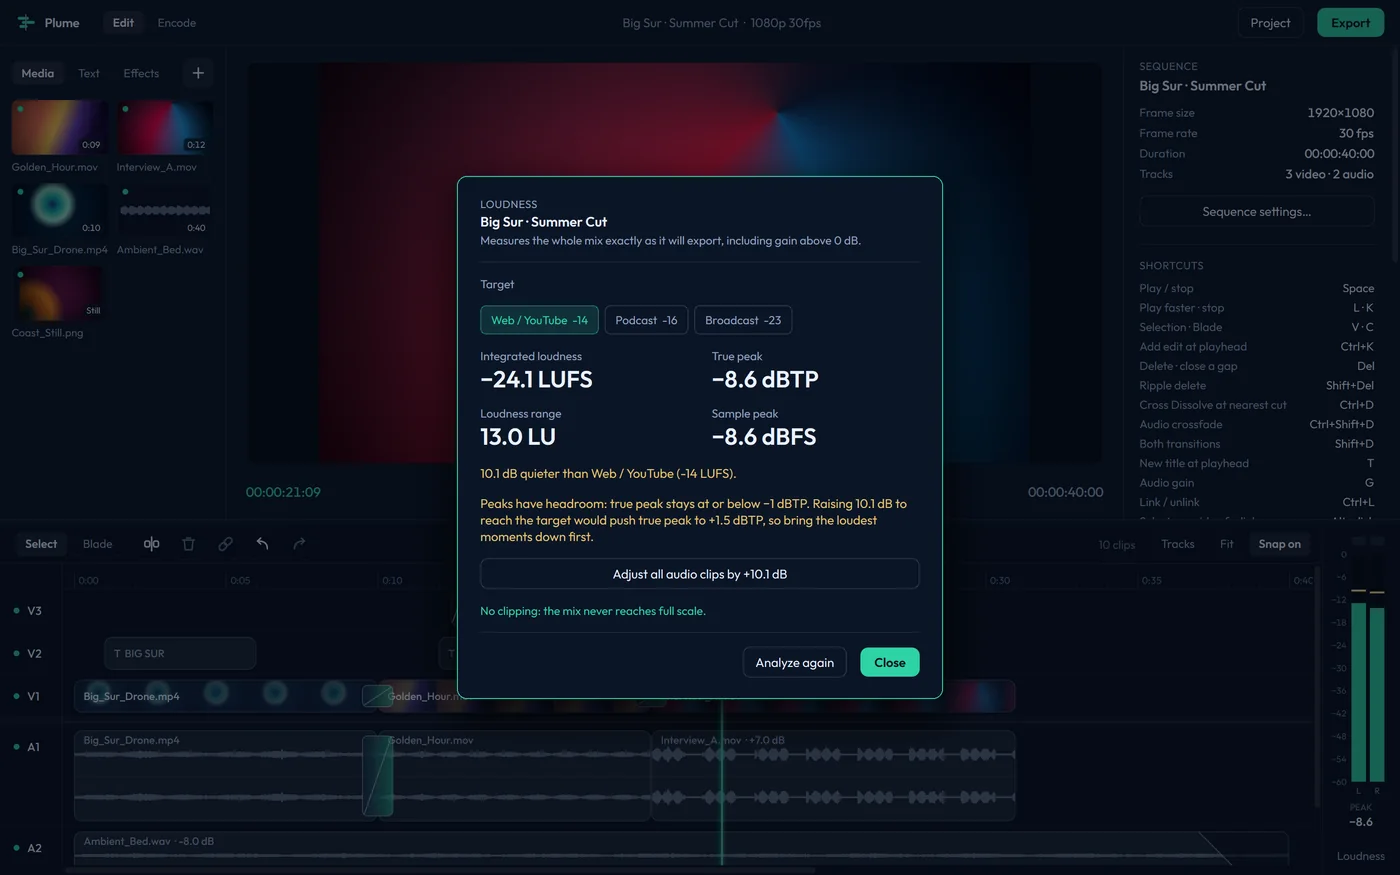Toggle the A1 track dot
Image resolution: width=1400 pixels, height=875 pixels.
coord(17,746)
